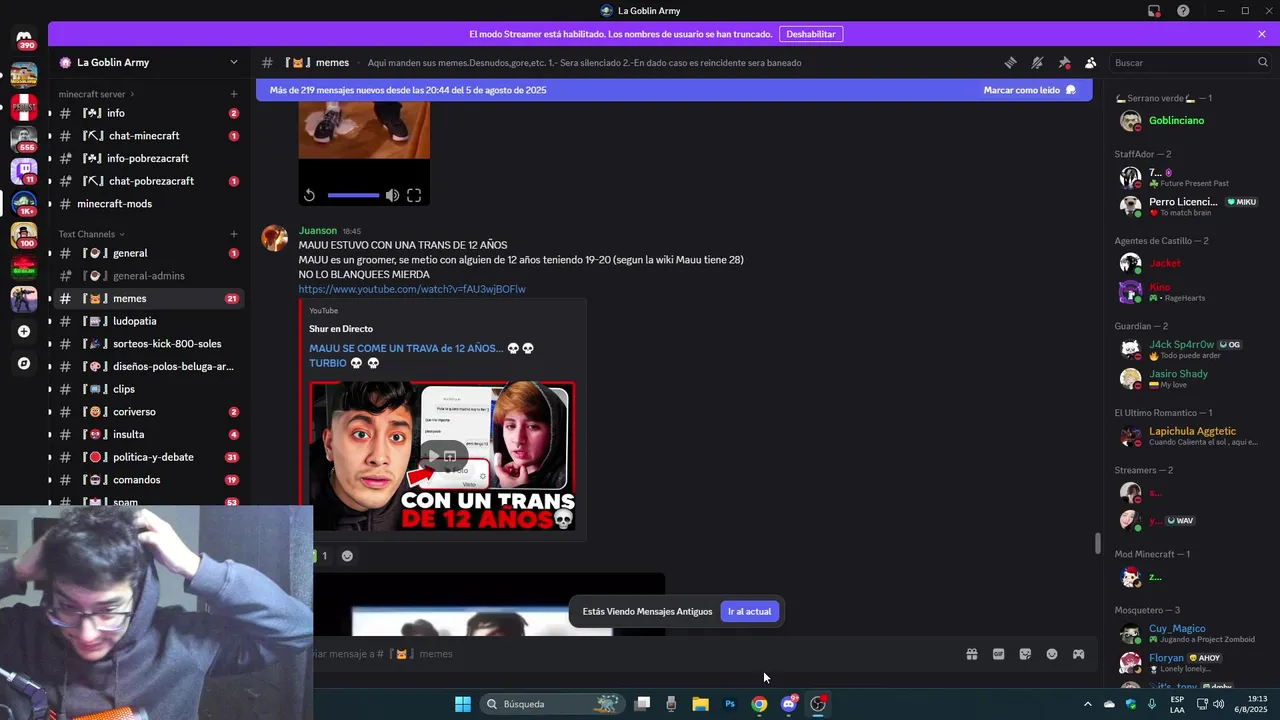Click the Task View taskbar icon
This screenshot has width=1280, height=720.
click(642, 704)
